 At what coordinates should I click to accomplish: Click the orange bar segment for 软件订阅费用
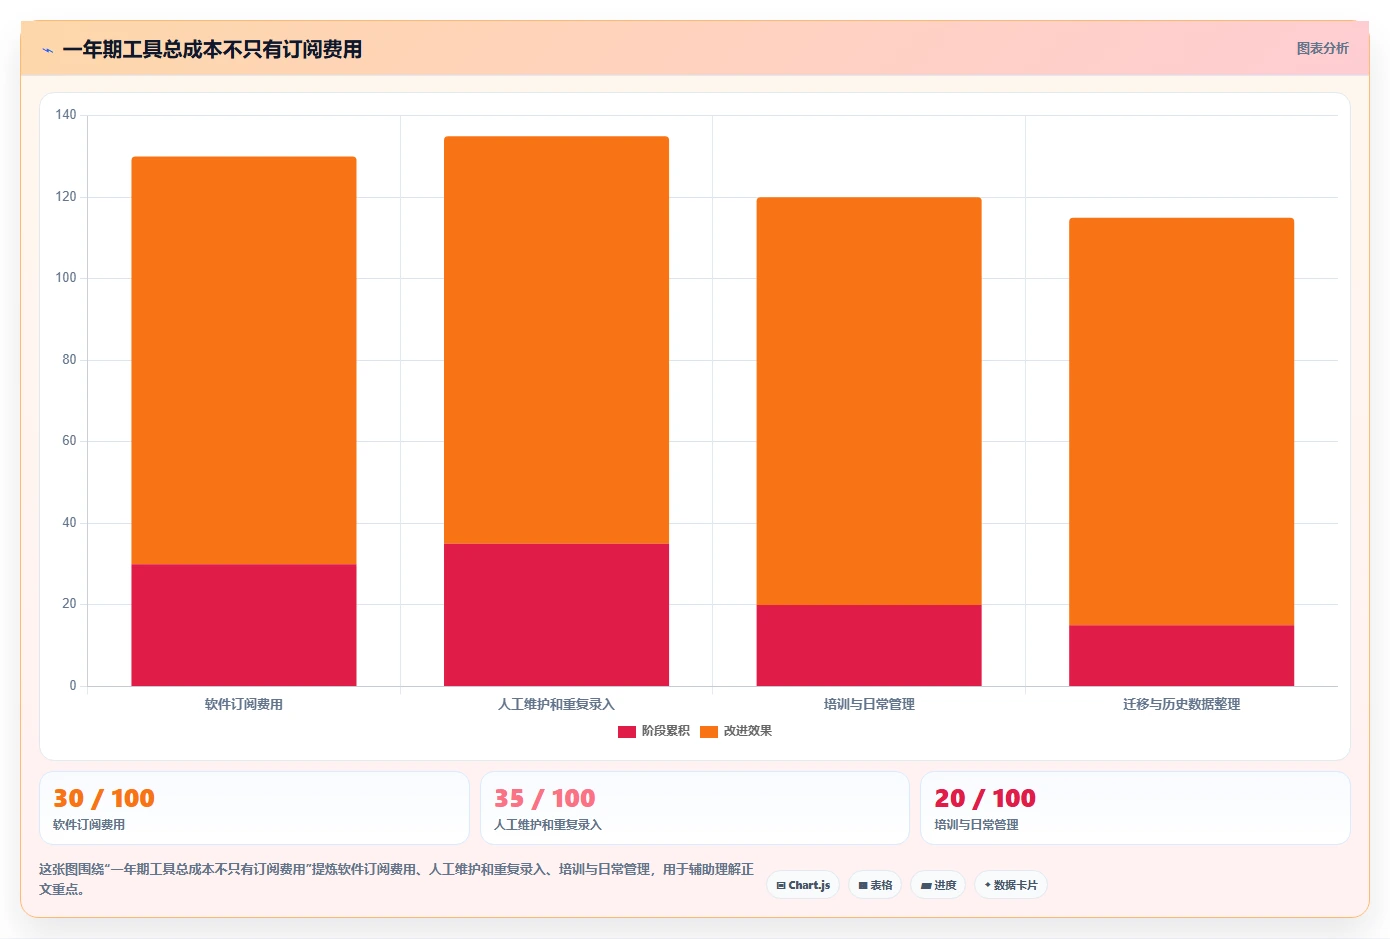[244, 361]
